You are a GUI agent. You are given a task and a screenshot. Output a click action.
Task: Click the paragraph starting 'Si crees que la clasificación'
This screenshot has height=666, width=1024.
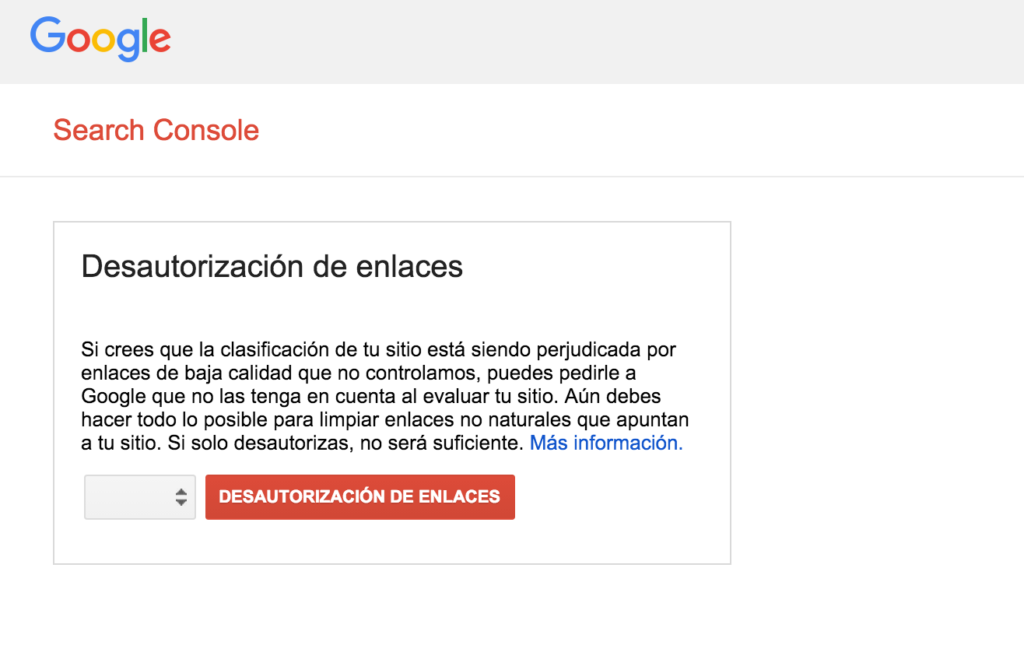tap(385, 396)
